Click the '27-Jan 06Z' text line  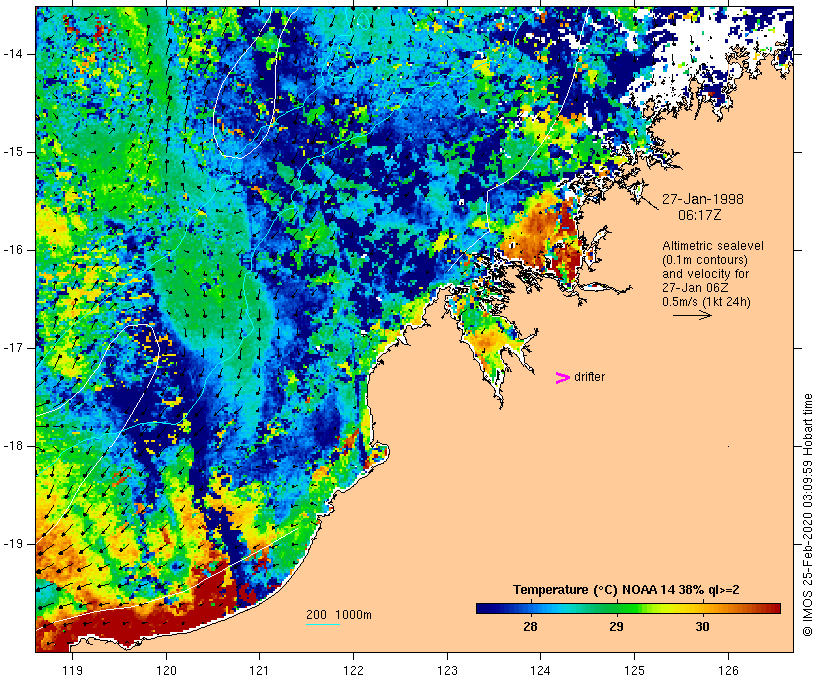(695, 288)
